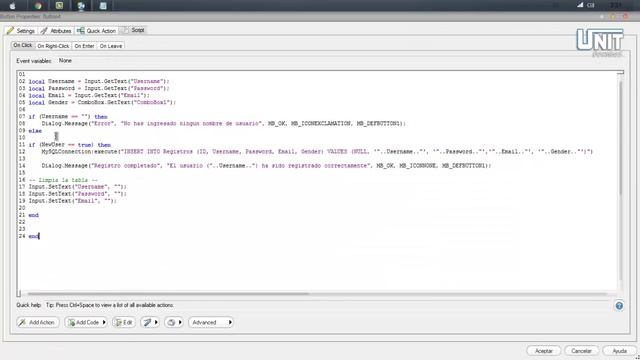
Task: Click the 'local Username' declaration on line 02
Action: point(99,81)
